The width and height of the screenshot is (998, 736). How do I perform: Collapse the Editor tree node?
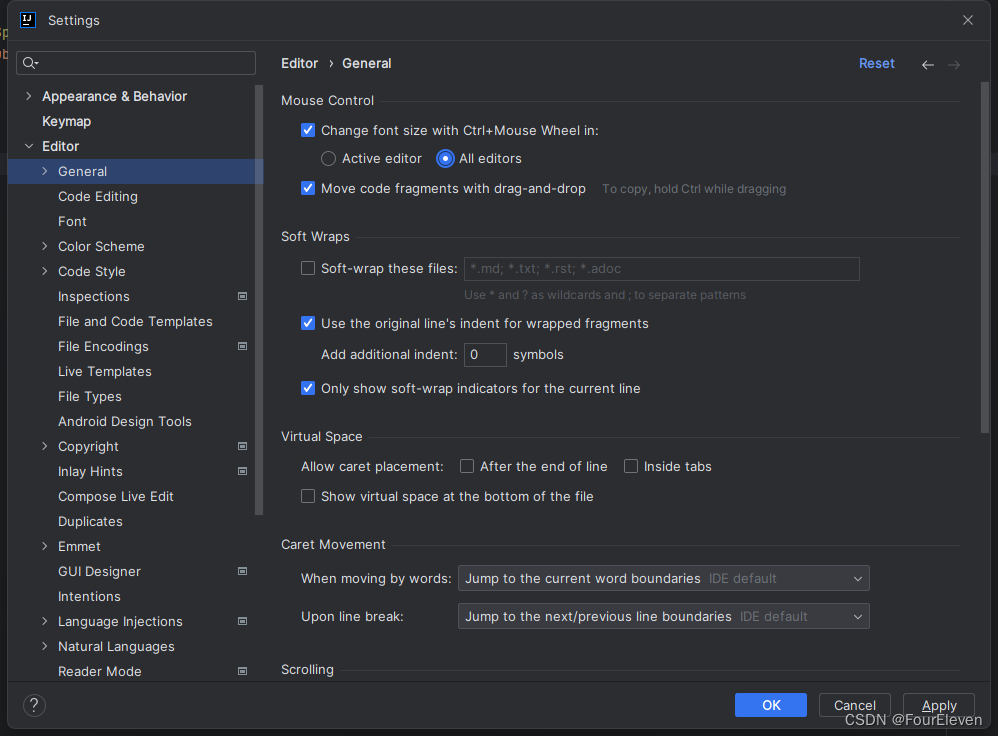tap(29, 146)
